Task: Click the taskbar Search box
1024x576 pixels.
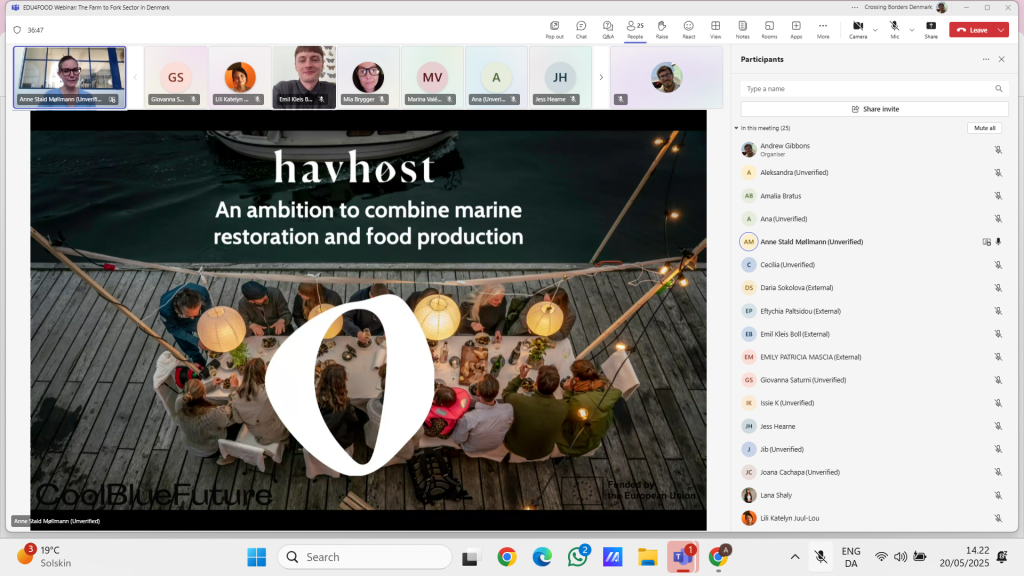Action: [x=364, y=557]
